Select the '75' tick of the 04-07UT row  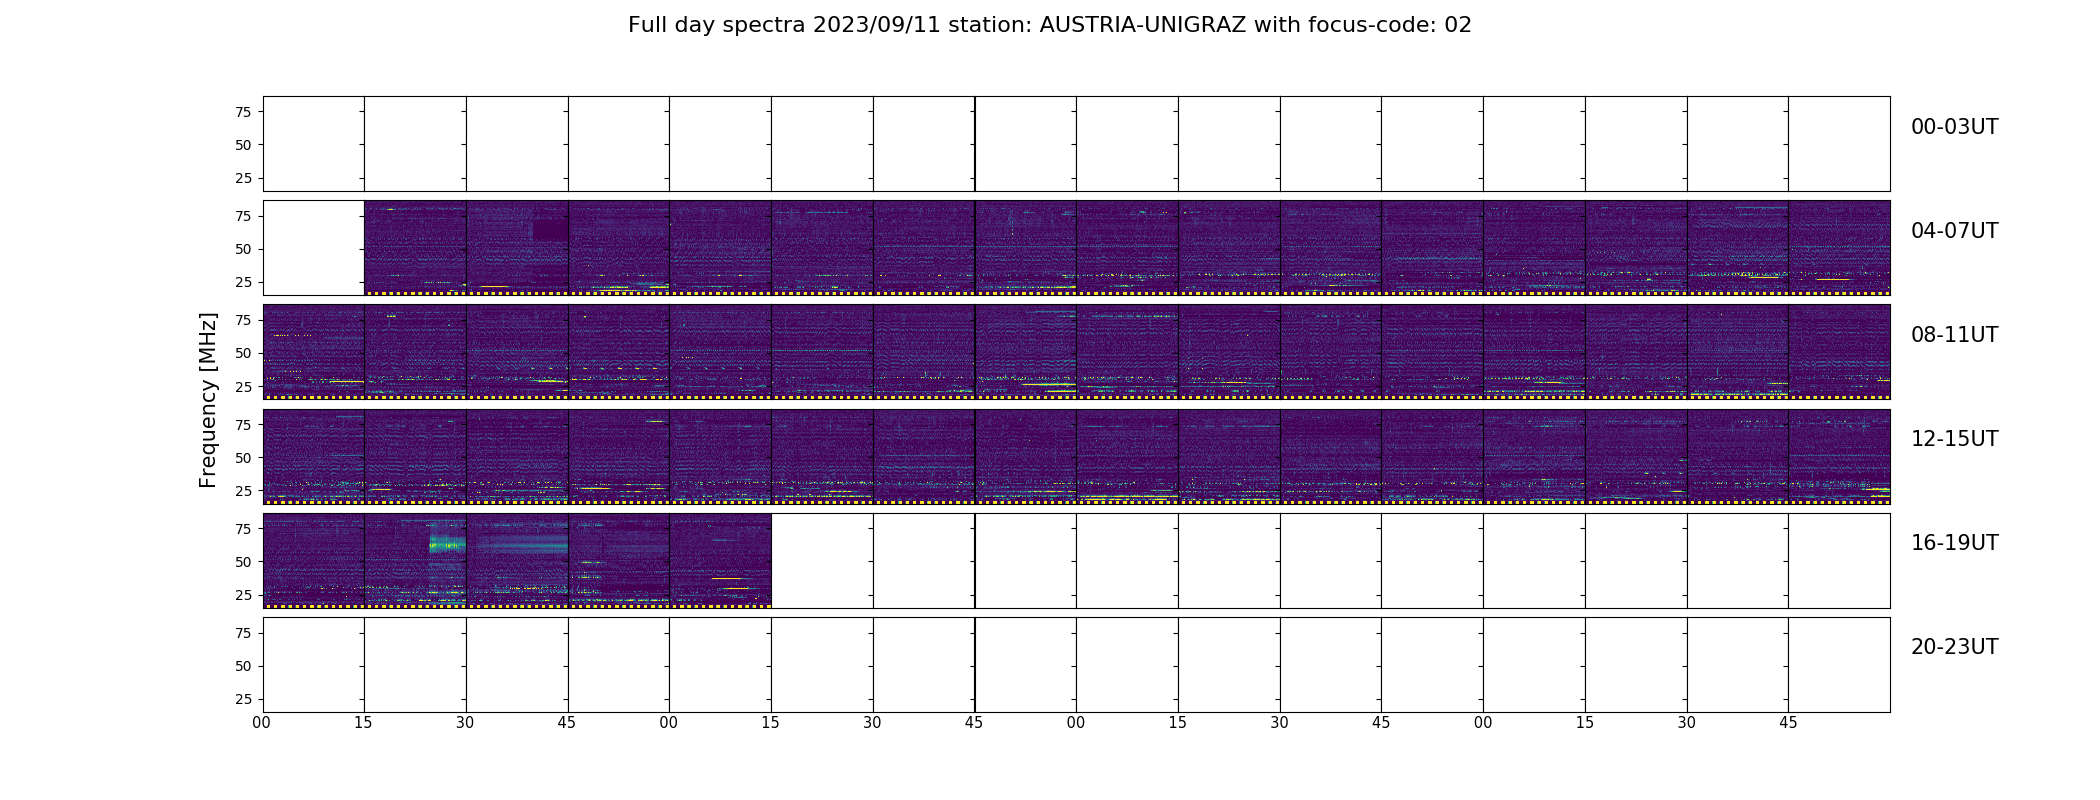point(243,216)
